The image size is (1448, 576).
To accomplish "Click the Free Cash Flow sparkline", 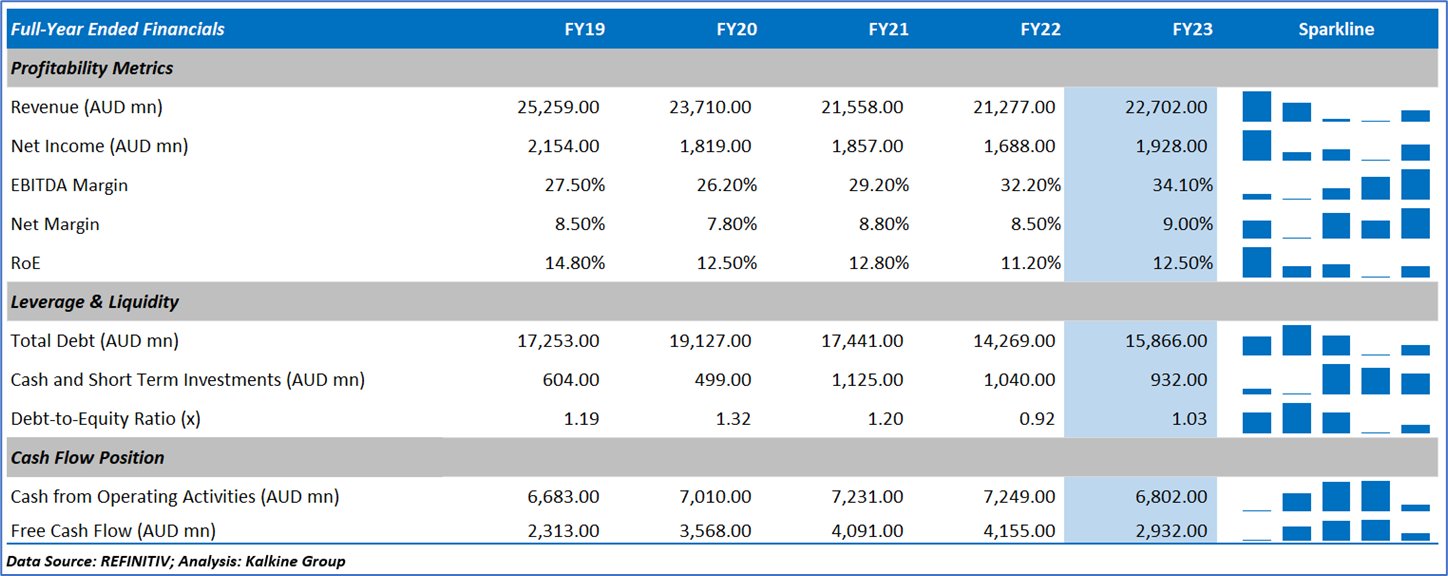I will tap(1336, 530).
